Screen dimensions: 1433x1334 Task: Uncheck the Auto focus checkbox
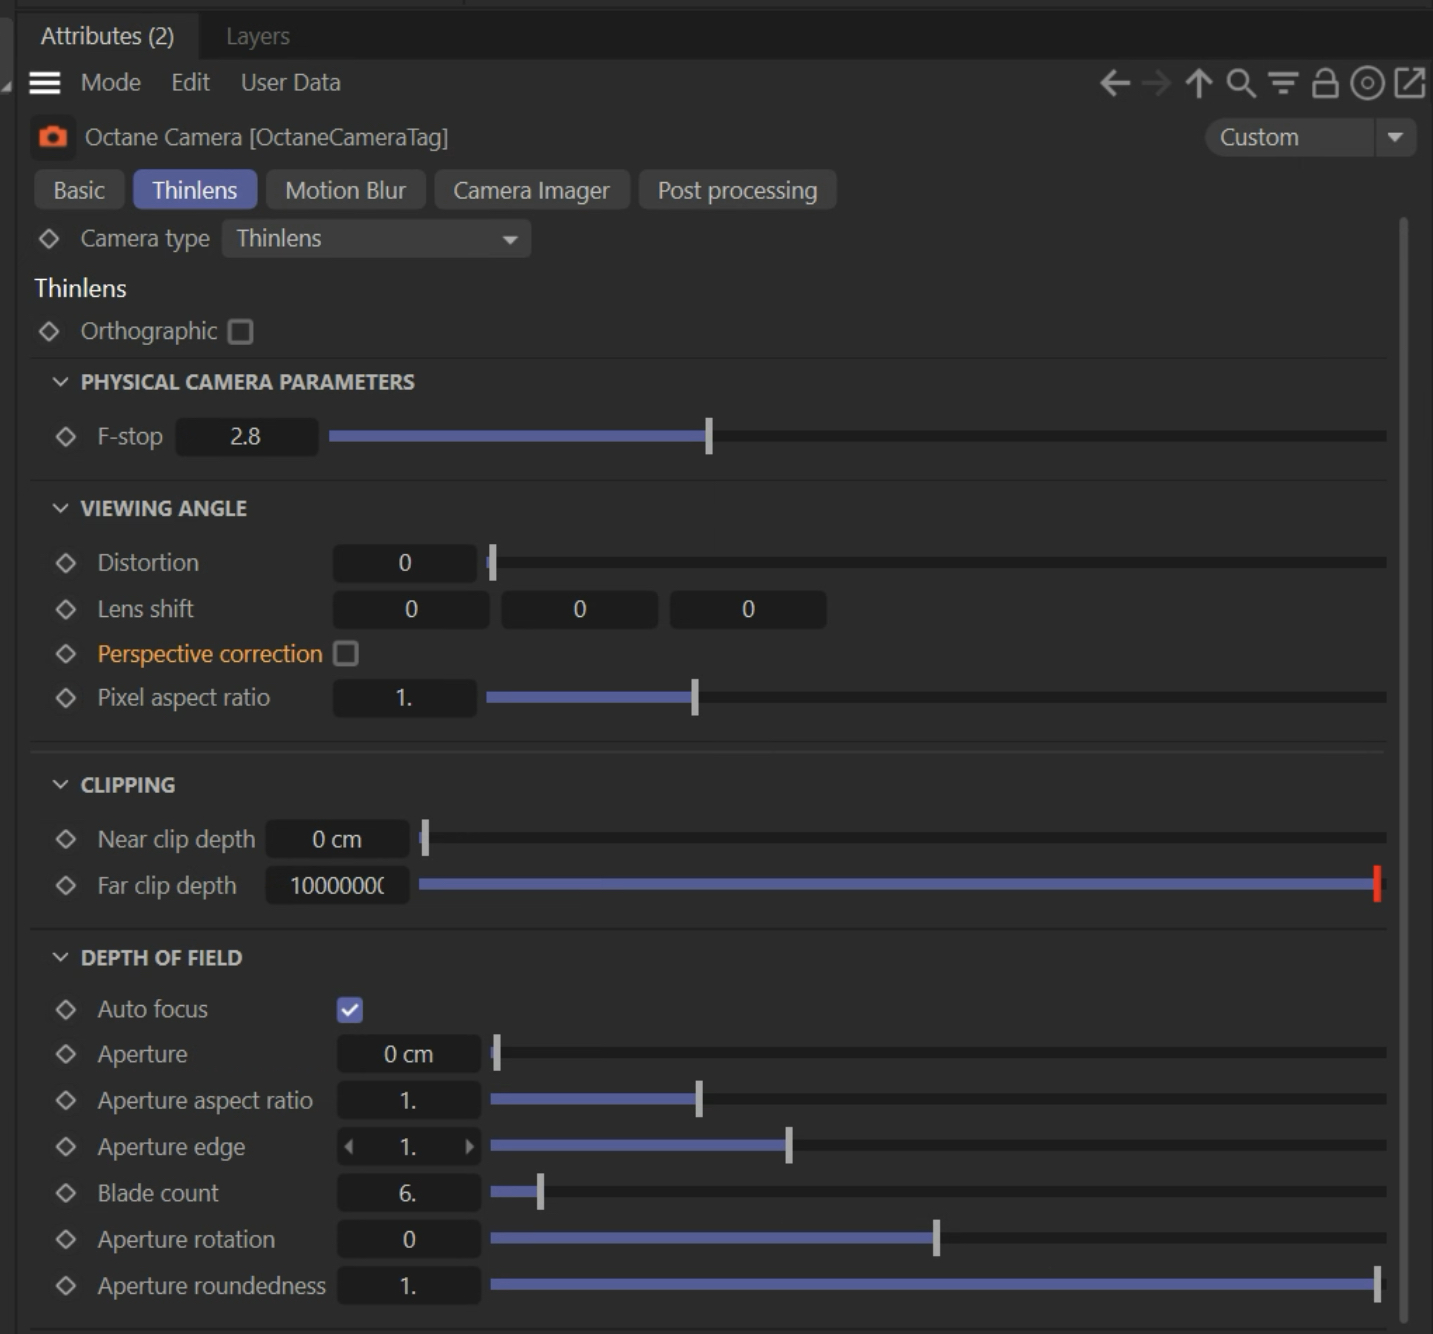350,1010
